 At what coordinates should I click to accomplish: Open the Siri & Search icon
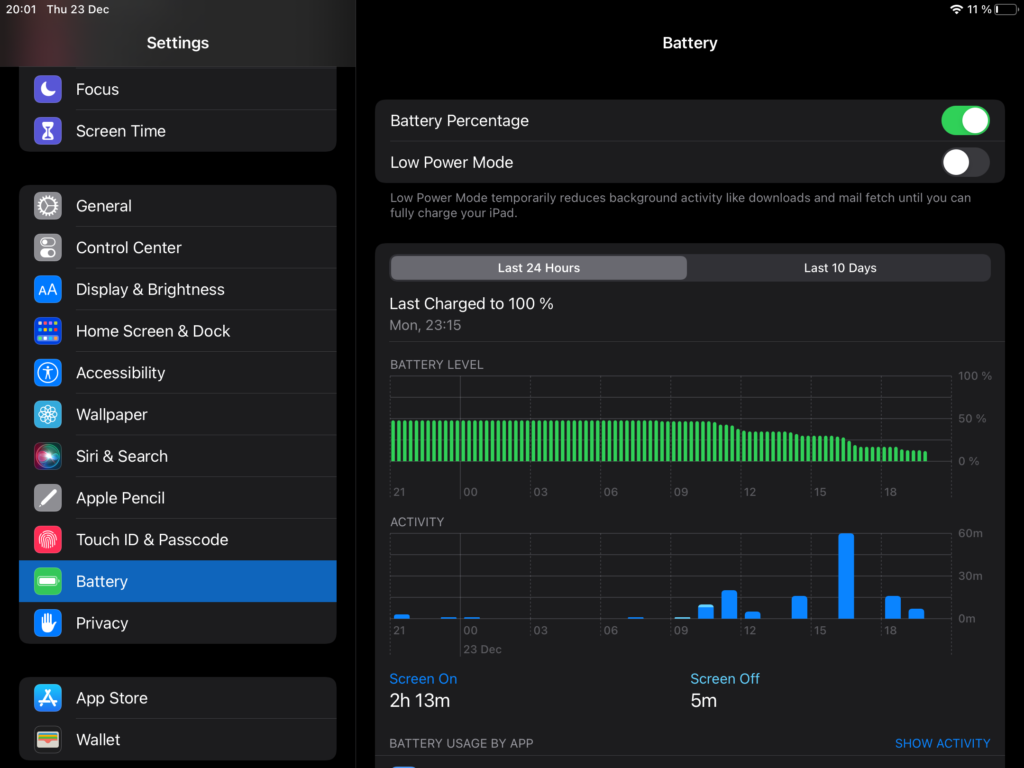coord(48,456)
